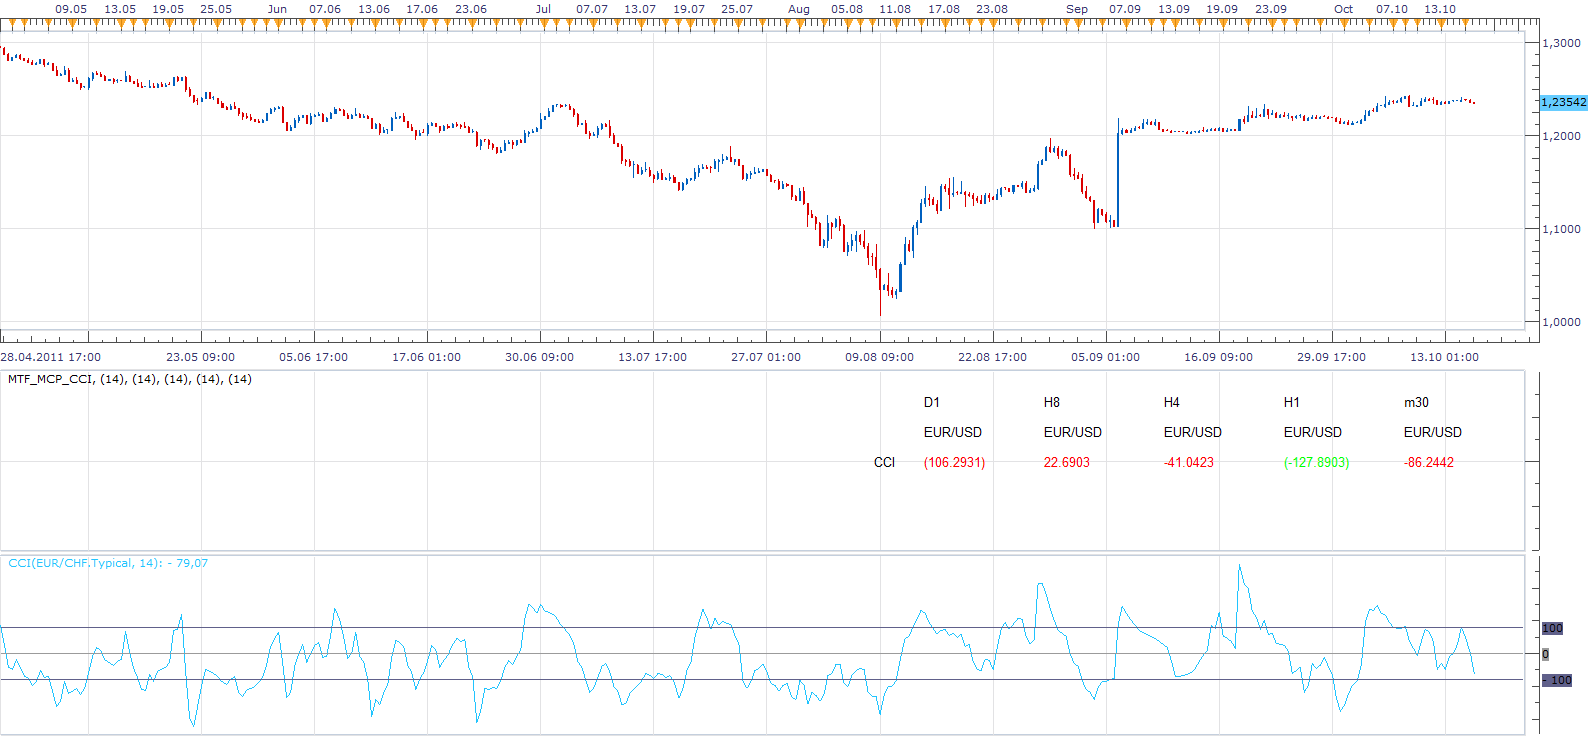Screen dimensions: 1596x736
Task: Click the 1,1000 price level label
Action: point(1561,229)
